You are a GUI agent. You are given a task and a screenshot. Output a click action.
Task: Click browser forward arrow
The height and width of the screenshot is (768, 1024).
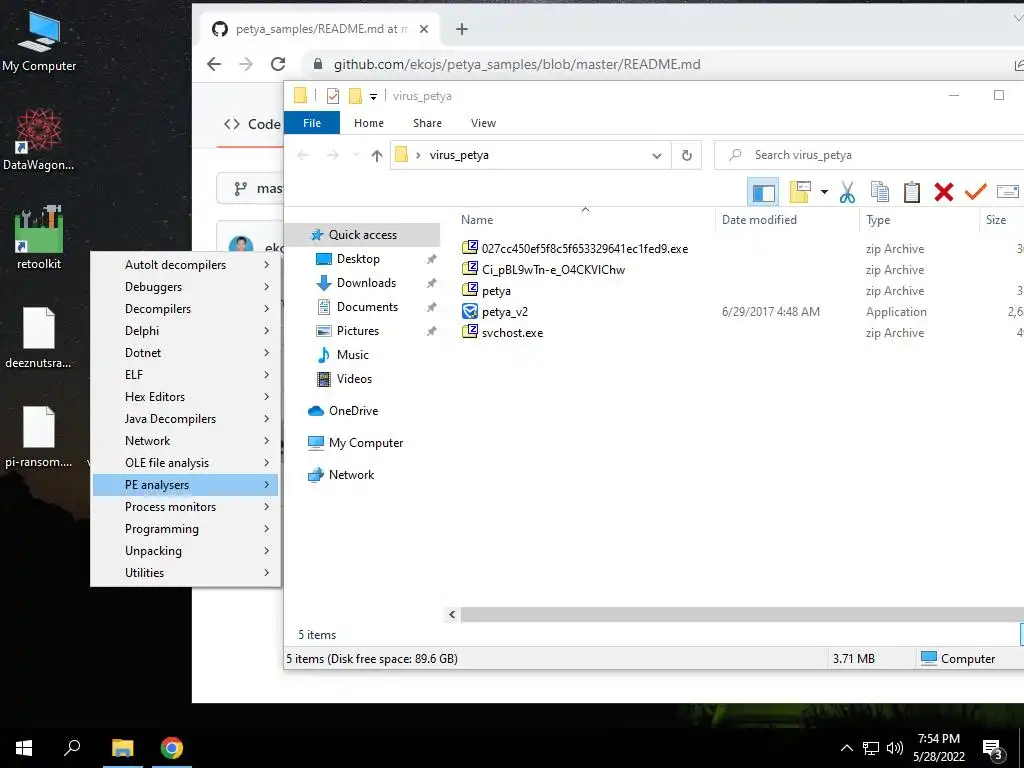[246, 64]
